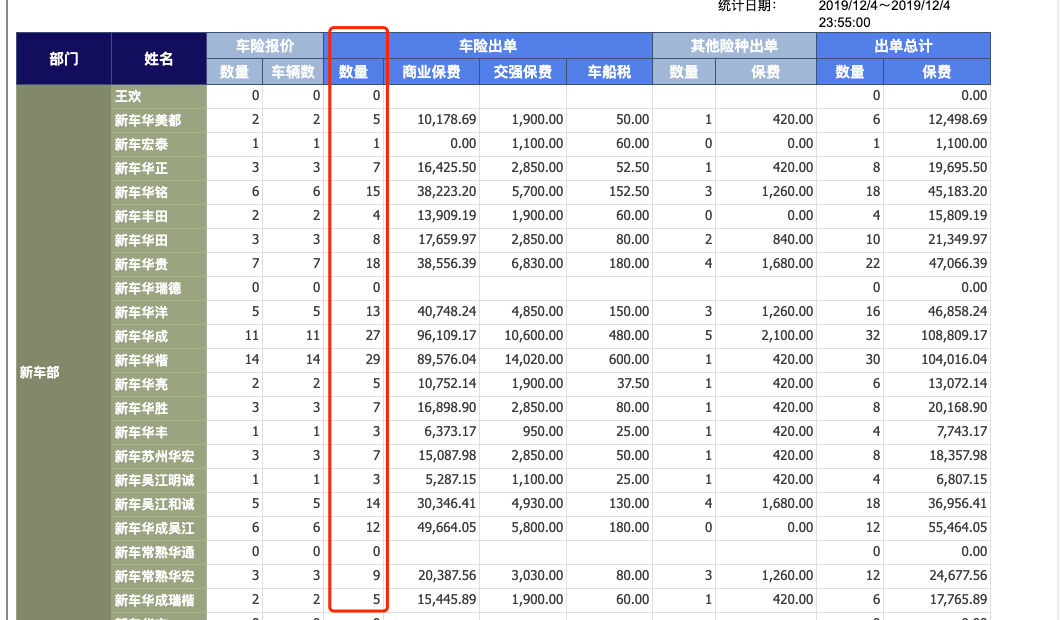Image resolution: width=1060 pixels, height=620 pixels.
Task: Select the name cell 新车常熟华宏
Action: [159, 576]
